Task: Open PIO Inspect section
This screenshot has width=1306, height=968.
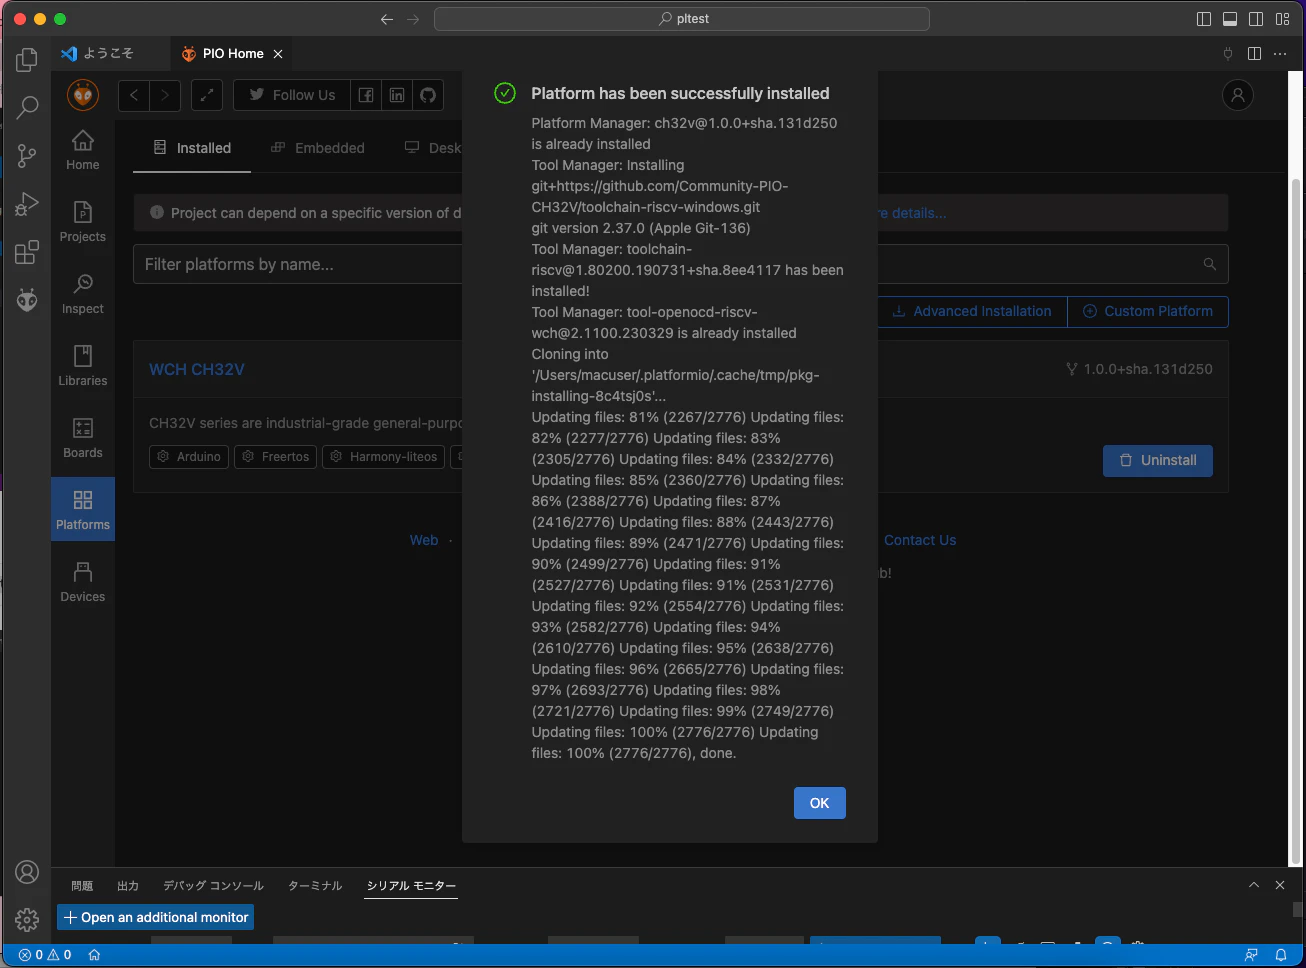Action: click(x=83, y=294)
